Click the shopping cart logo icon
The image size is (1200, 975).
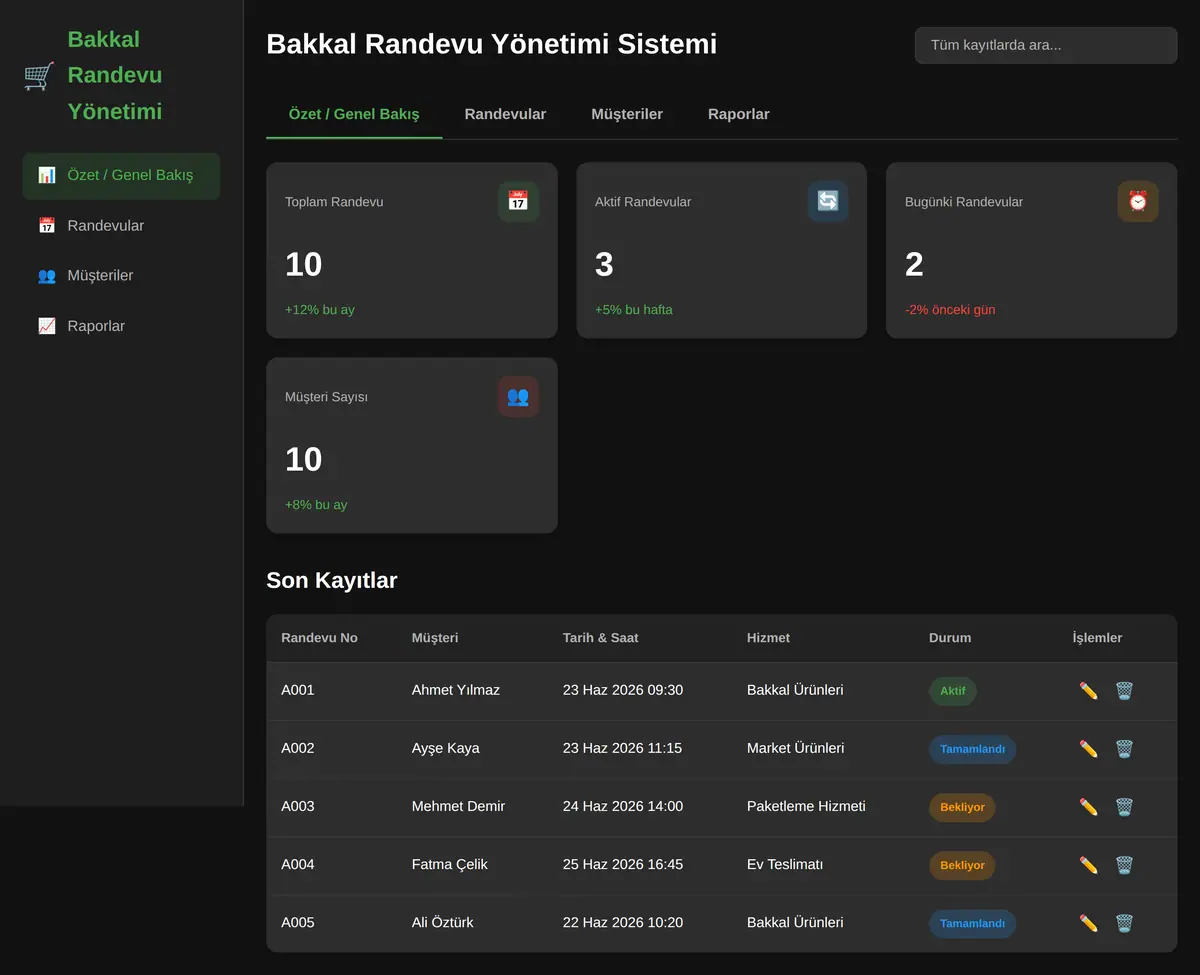[x=39, y=76]
